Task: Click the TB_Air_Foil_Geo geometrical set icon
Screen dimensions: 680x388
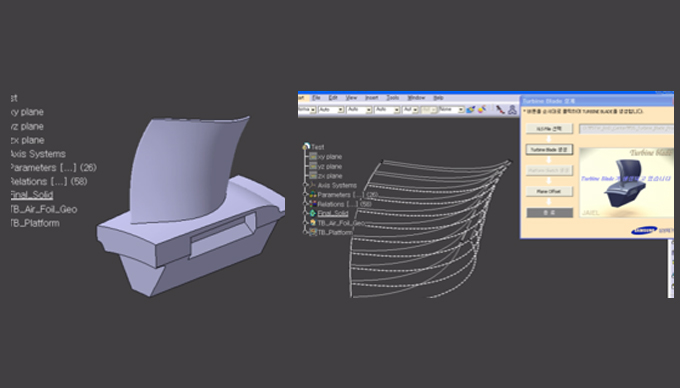Action: [313, 223]
